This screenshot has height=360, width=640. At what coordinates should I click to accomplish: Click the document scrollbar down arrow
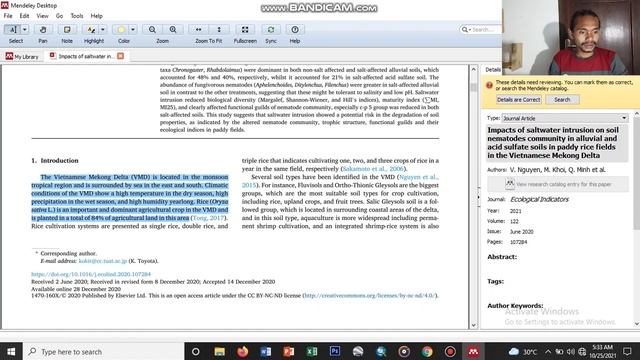[x=473, y=325]
